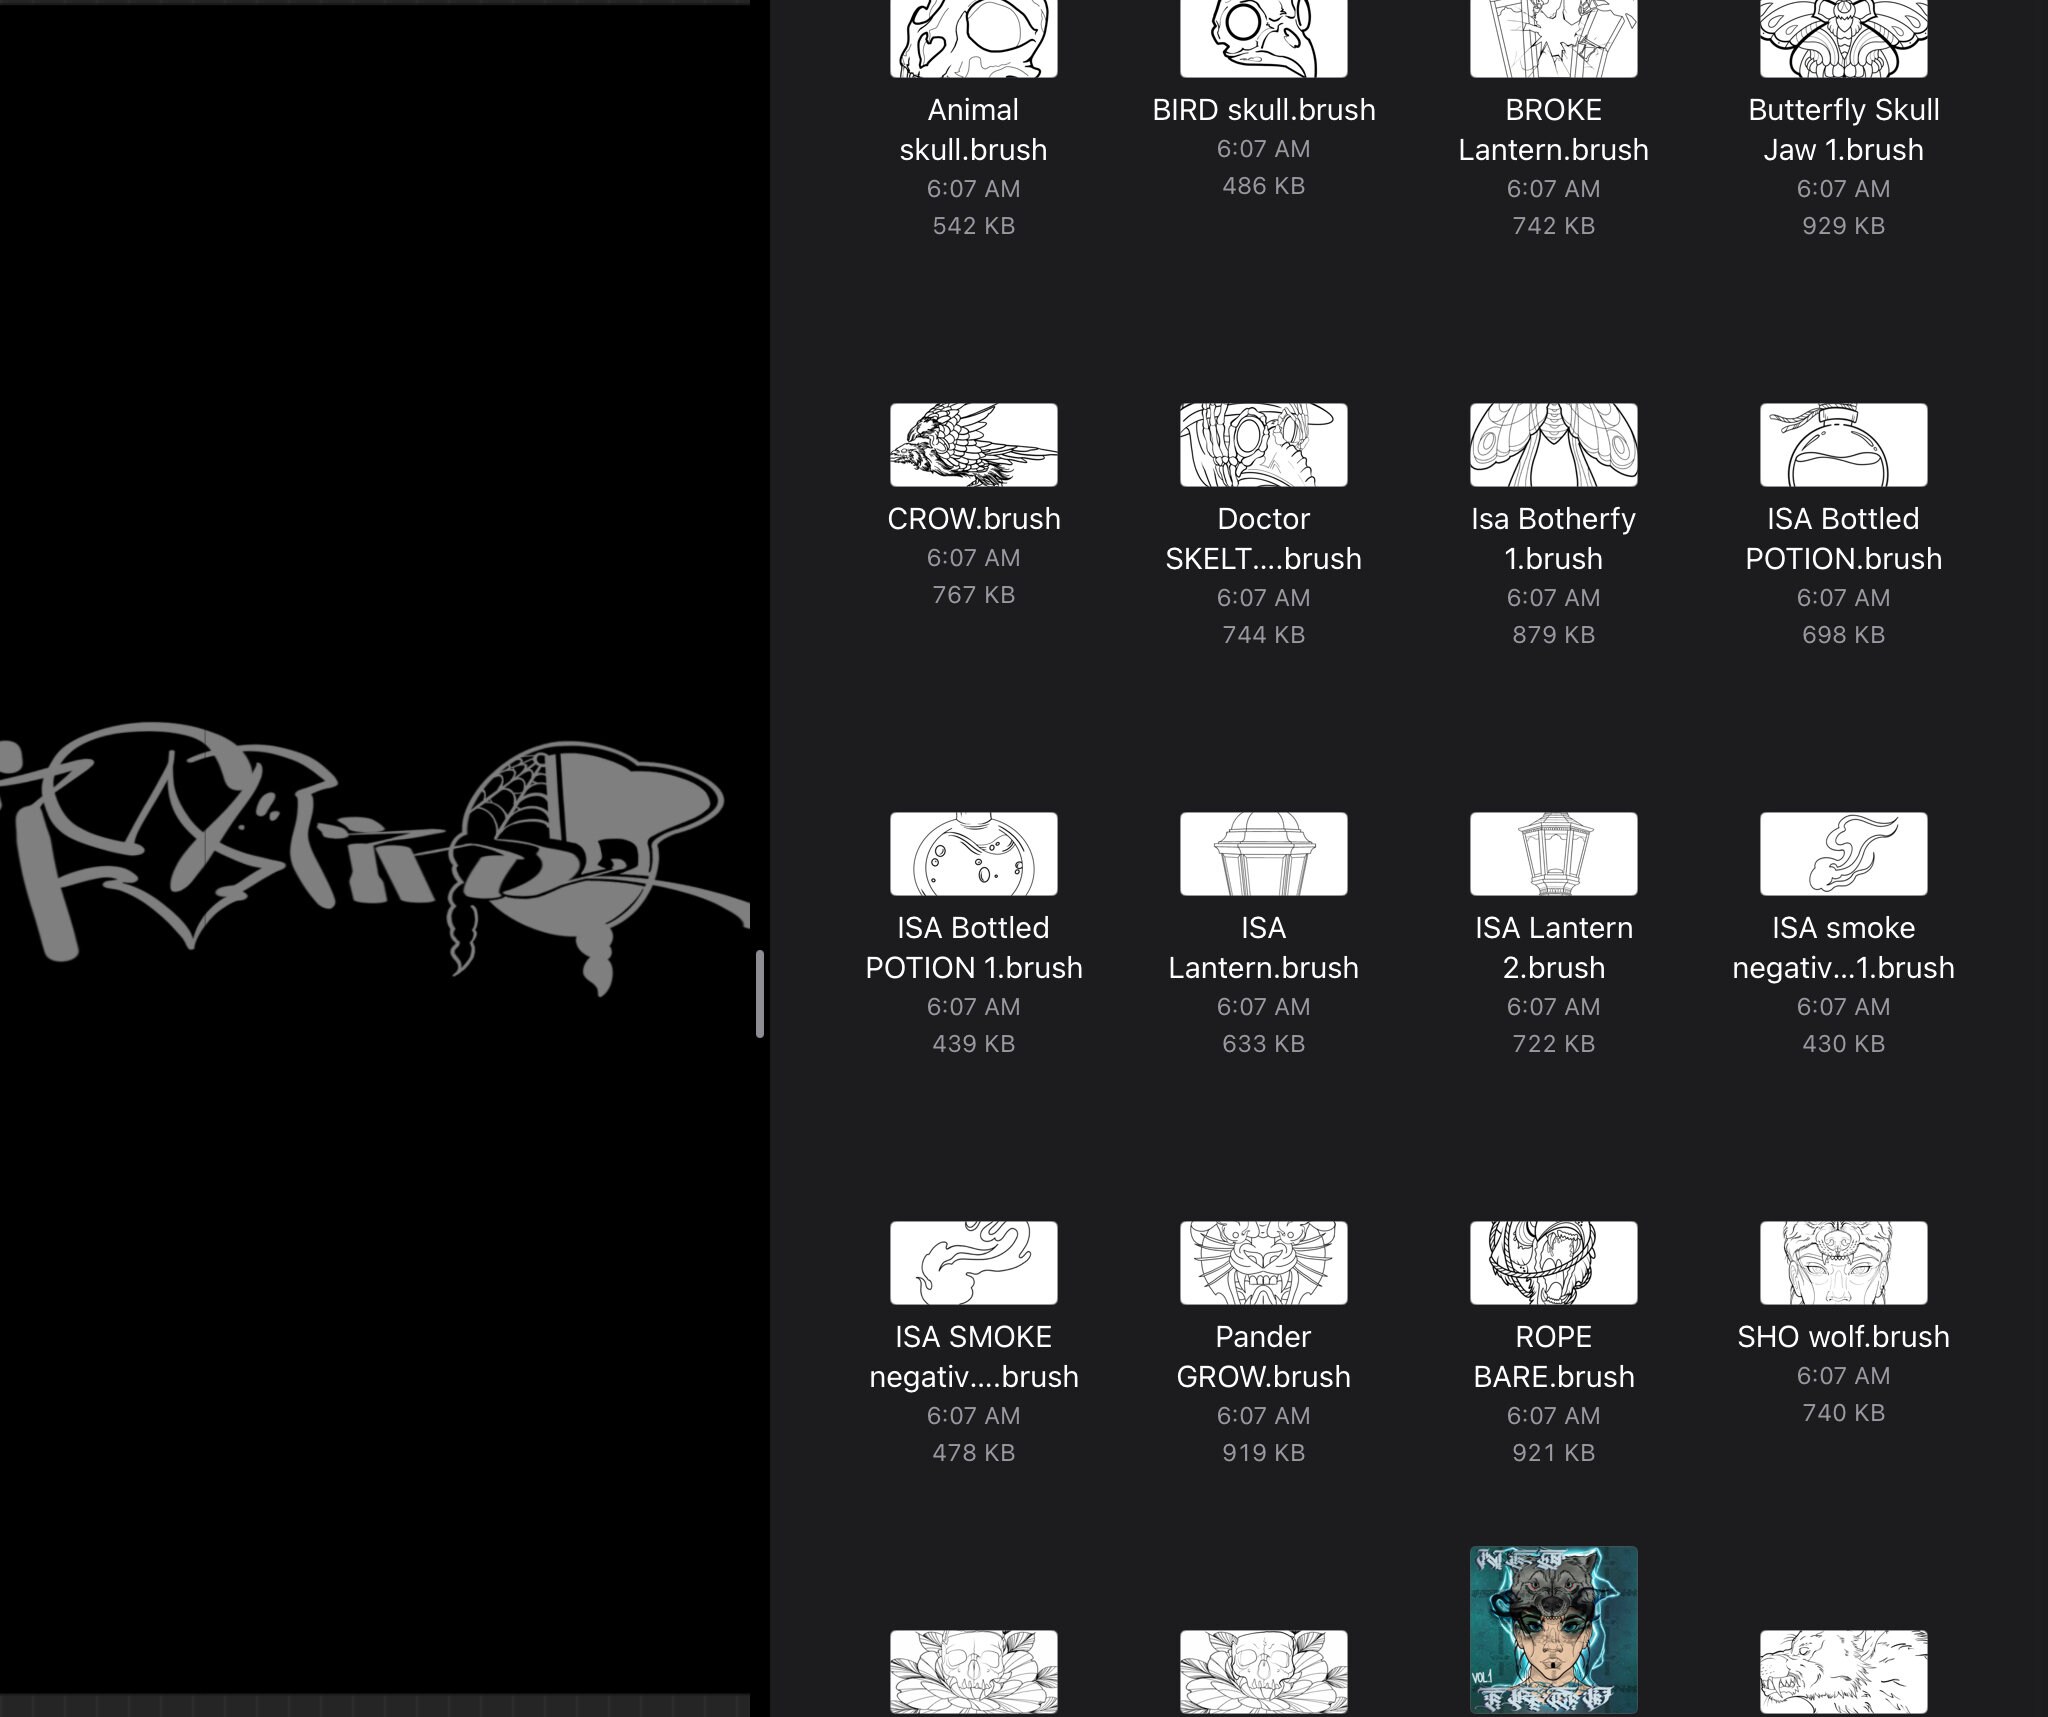The height and width of the screenshot is (1717, 2048).
Task: Open the ISA smoke negativ...1.brush icon
Action: tap(1843, 854)
